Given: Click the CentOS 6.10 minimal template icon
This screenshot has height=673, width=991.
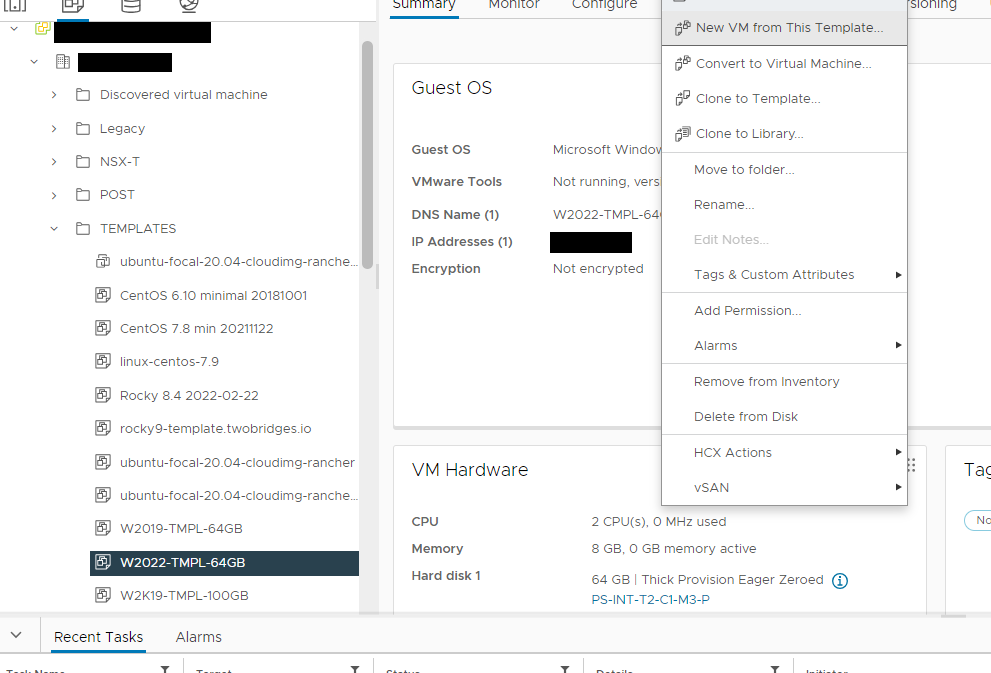Looking at the screenshot, I should (102, 295).
